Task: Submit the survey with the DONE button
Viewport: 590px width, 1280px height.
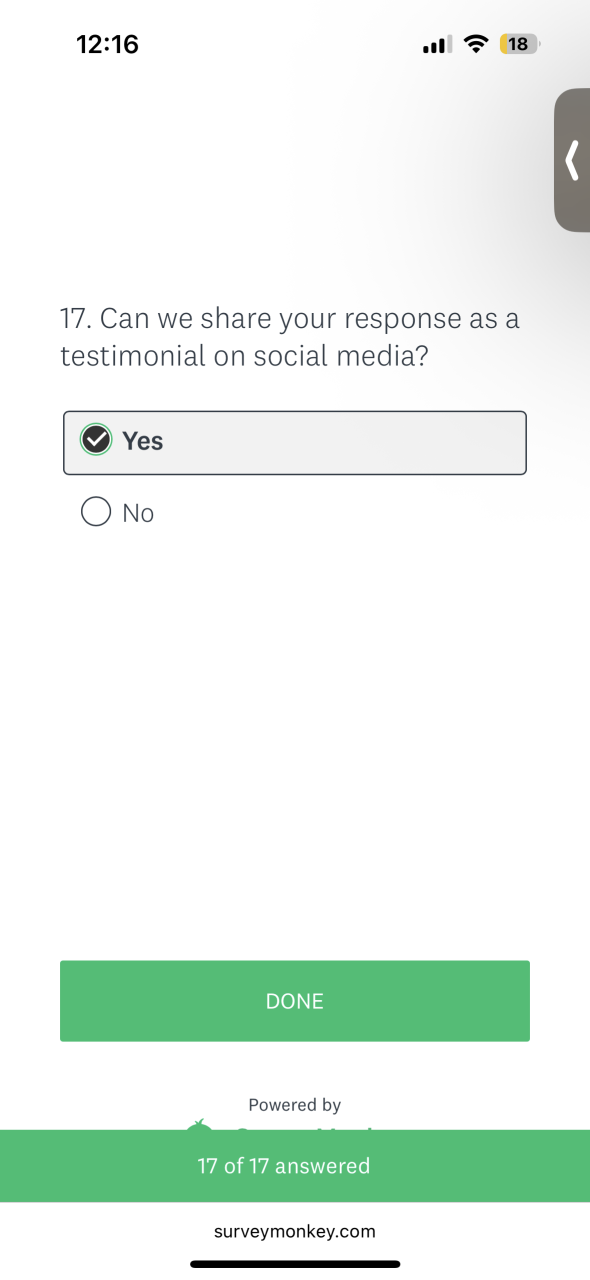Action: [295, 1001]
